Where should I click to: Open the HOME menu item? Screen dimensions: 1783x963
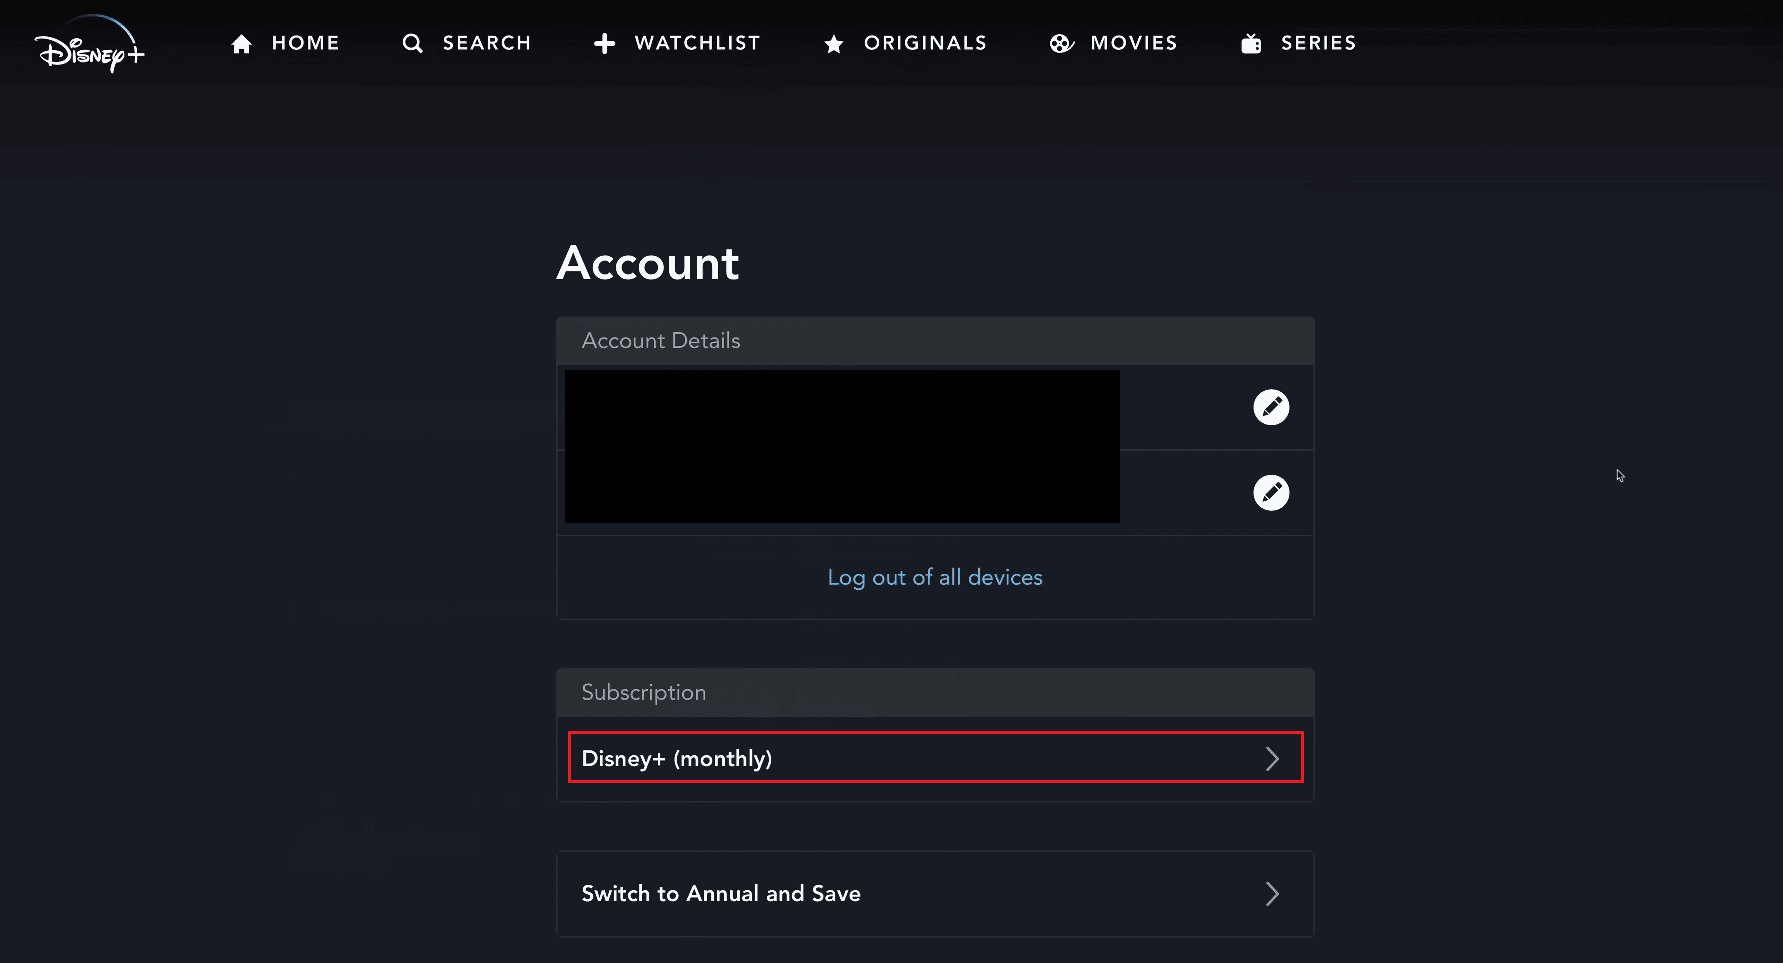(x=306, y=43)
